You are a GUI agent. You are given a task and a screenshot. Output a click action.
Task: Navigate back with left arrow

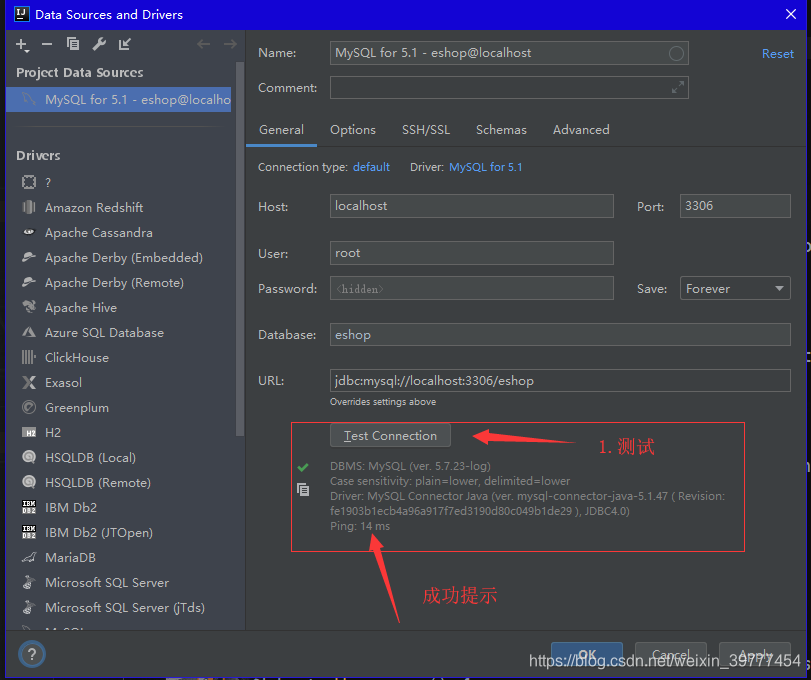click(203, 44)
